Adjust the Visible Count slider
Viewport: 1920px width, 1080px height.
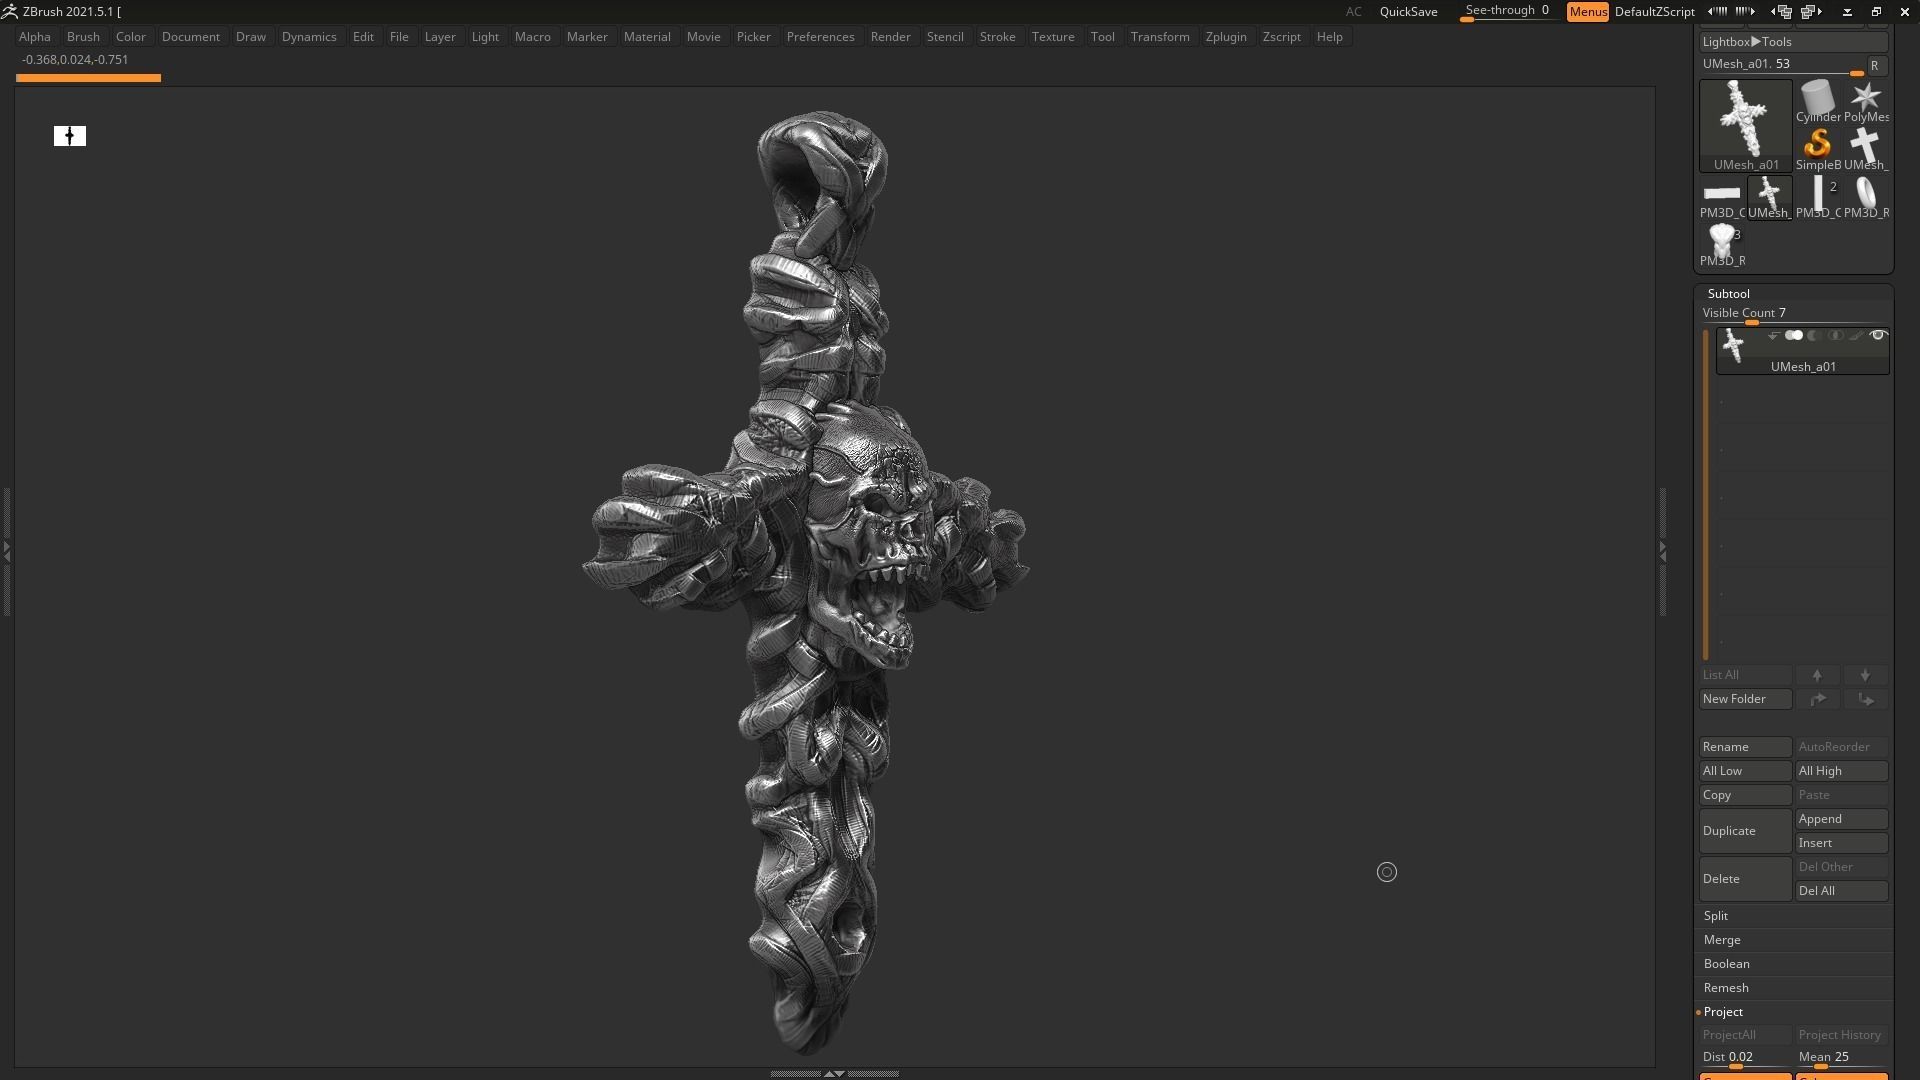1794,314
